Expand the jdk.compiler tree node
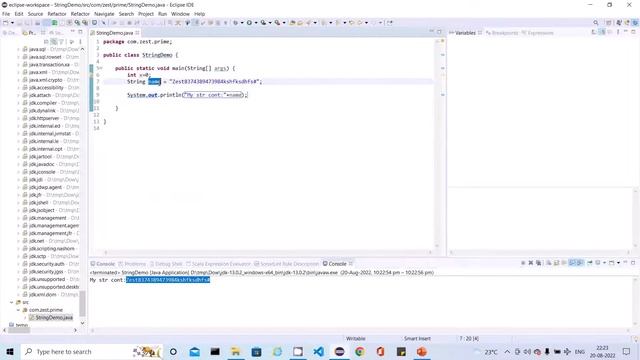The width and height of the screenshot is (640, 360). [18, 103]
